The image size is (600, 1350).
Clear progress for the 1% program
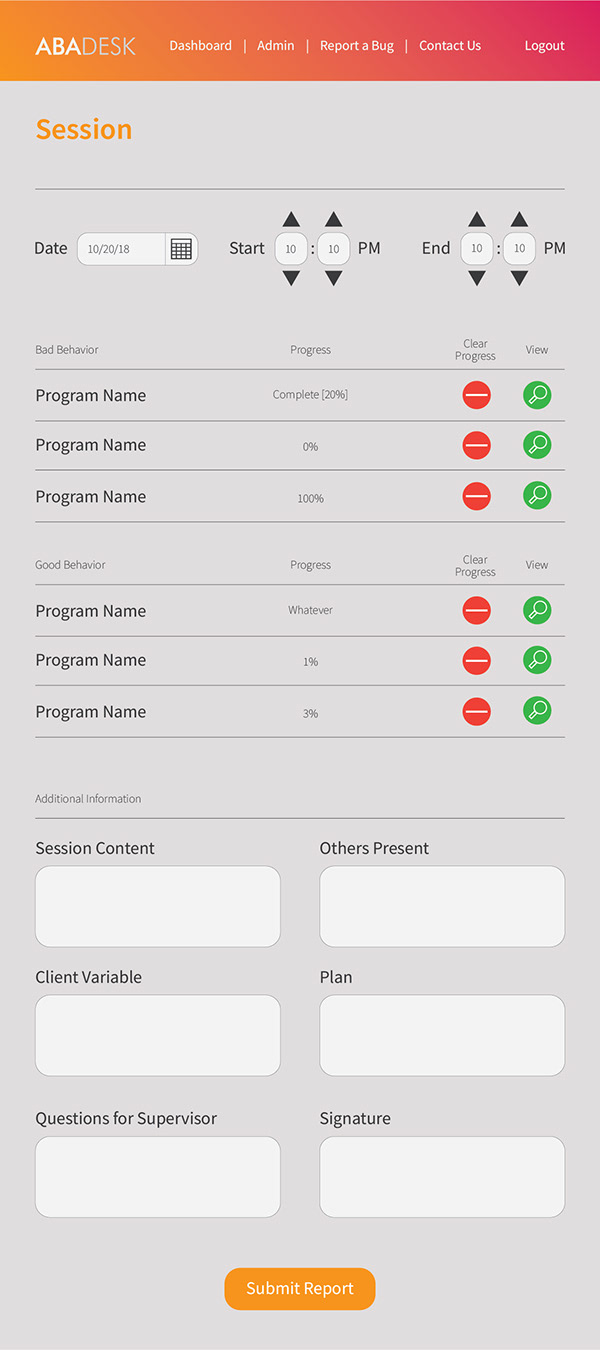pos(476,660)
